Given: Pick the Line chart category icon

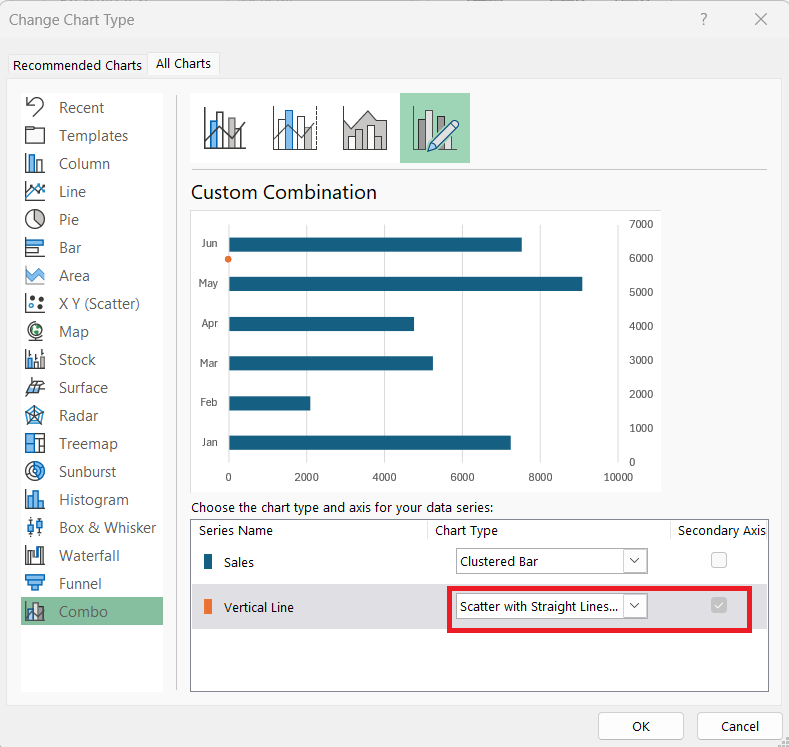Looking at the screenshot, I should pos(35,192).
